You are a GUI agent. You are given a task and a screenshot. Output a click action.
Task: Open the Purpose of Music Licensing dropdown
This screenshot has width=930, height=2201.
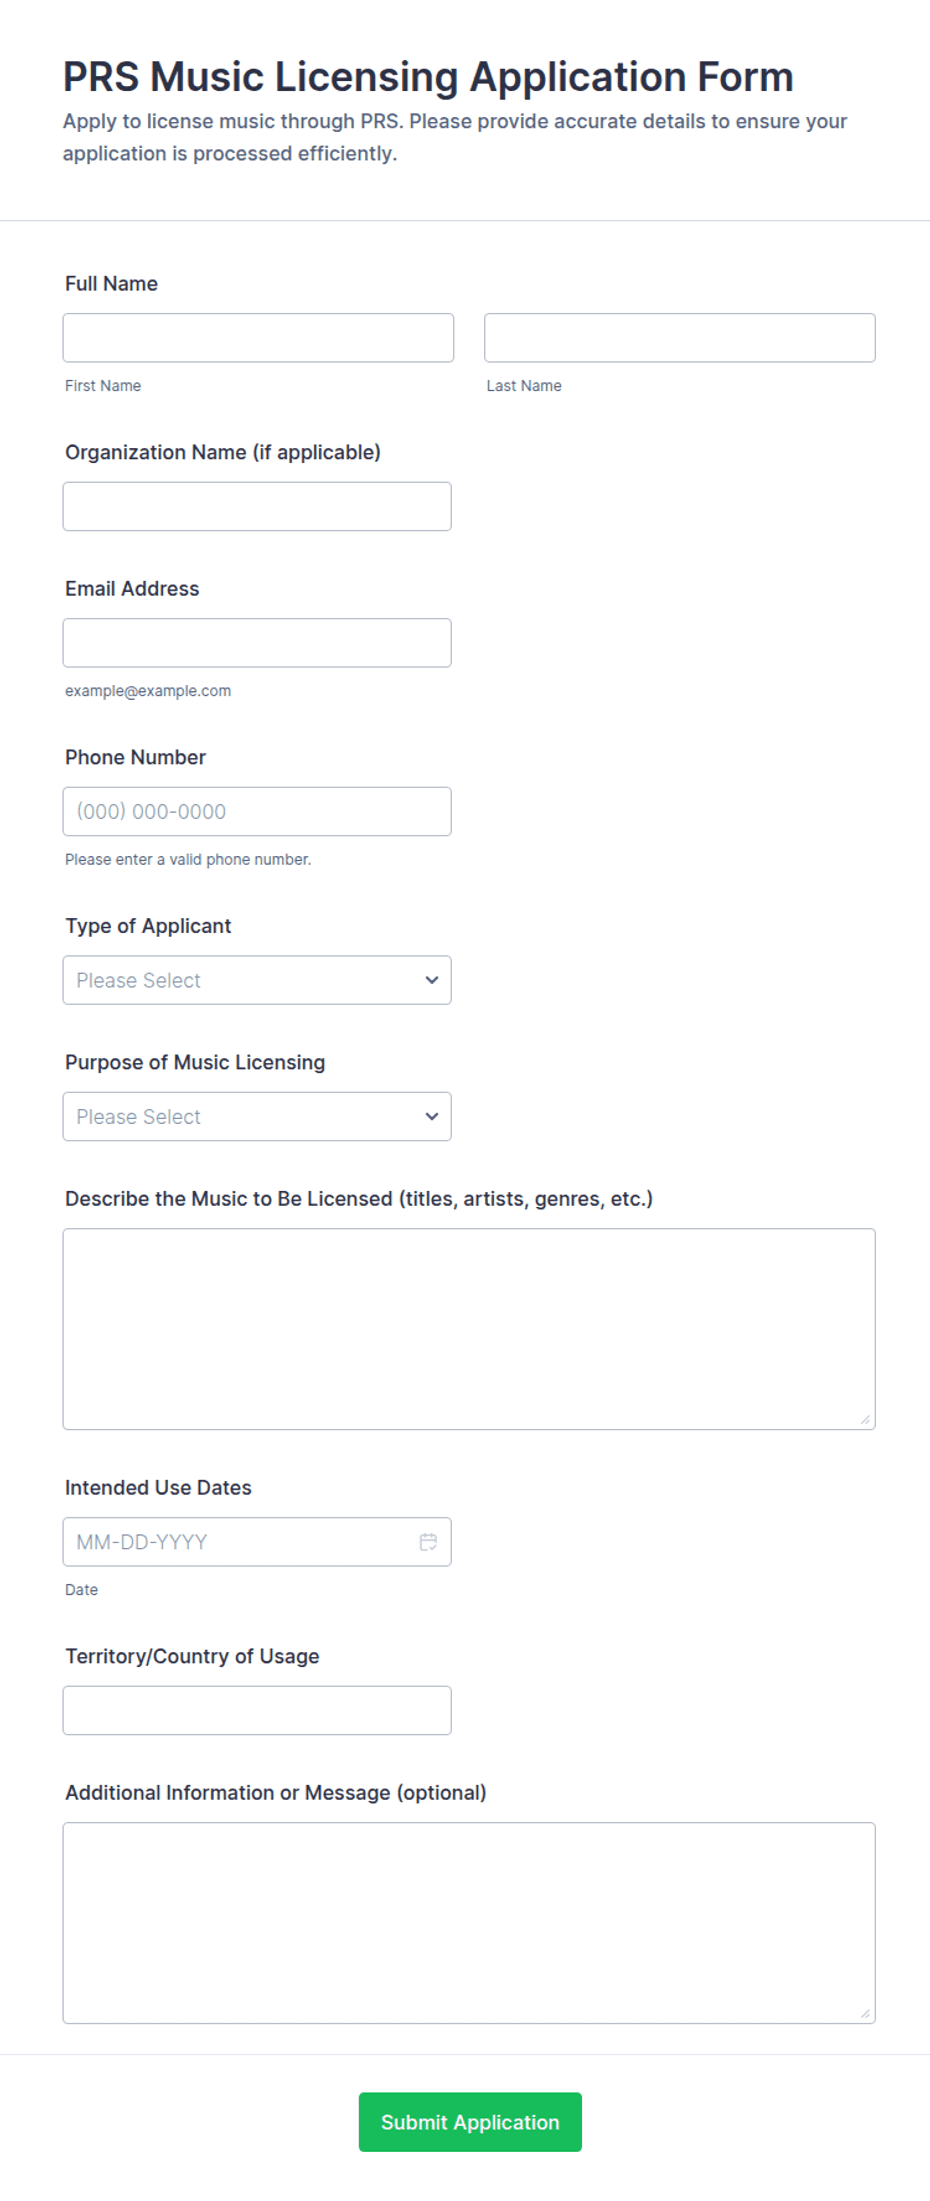pyautogui.click(x=257, y=1116)
